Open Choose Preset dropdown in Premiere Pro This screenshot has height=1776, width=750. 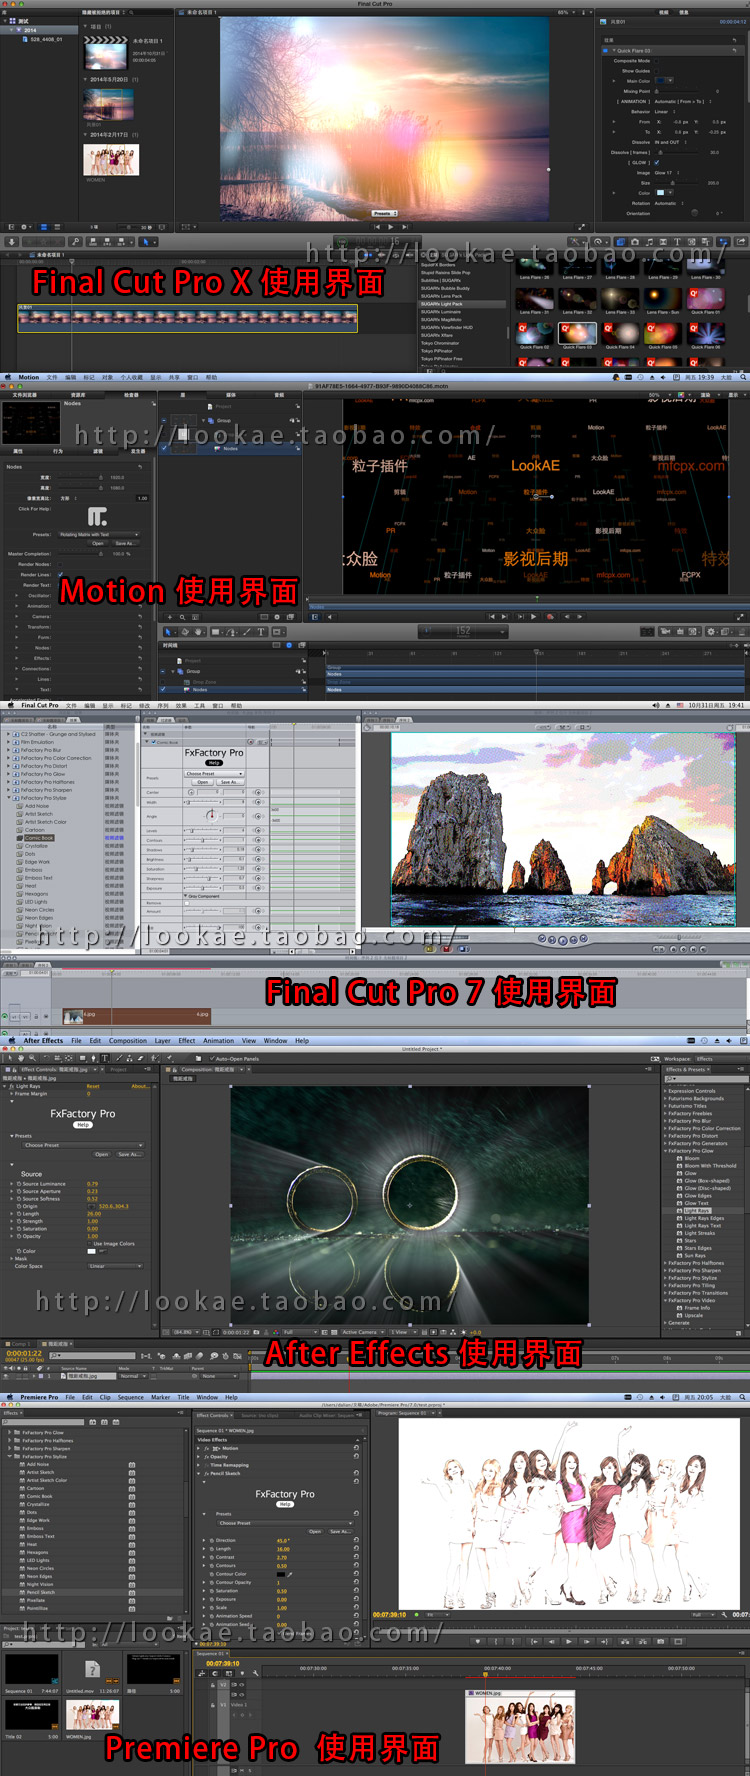(x=286, y=1523)
